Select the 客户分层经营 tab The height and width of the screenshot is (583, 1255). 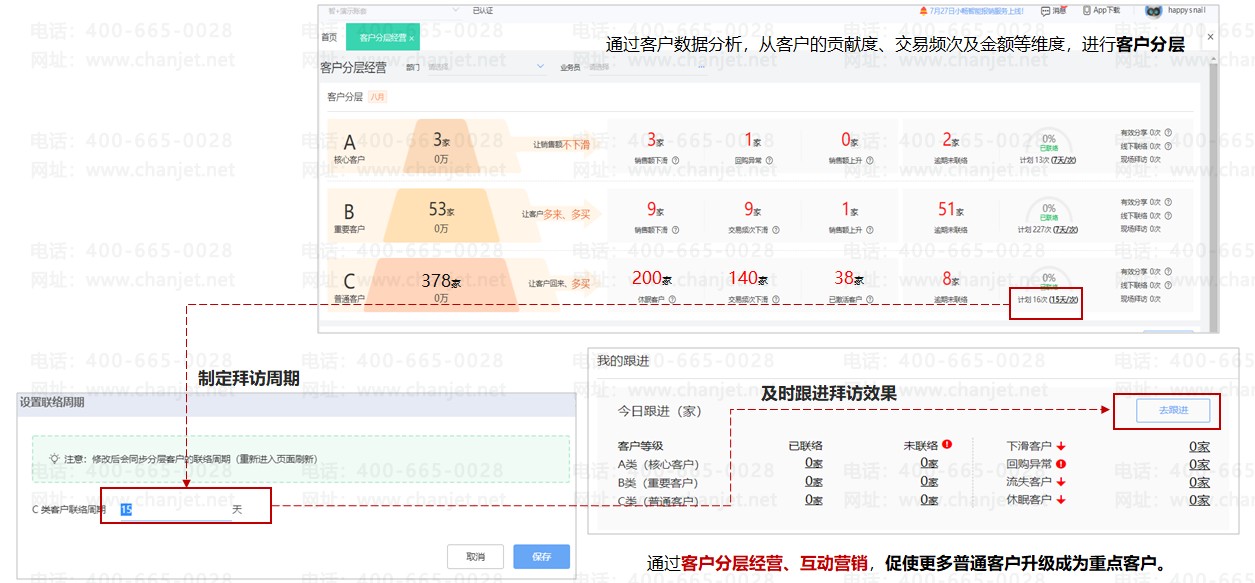383,37
